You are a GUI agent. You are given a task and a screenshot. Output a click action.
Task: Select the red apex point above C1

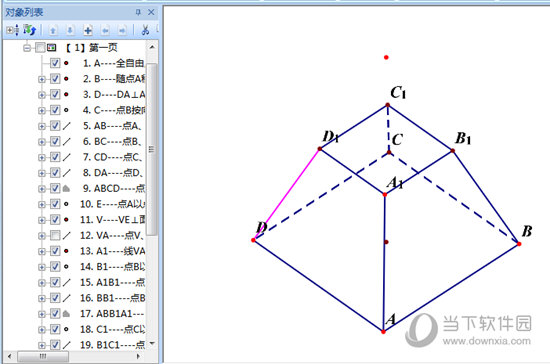point(386,57)
